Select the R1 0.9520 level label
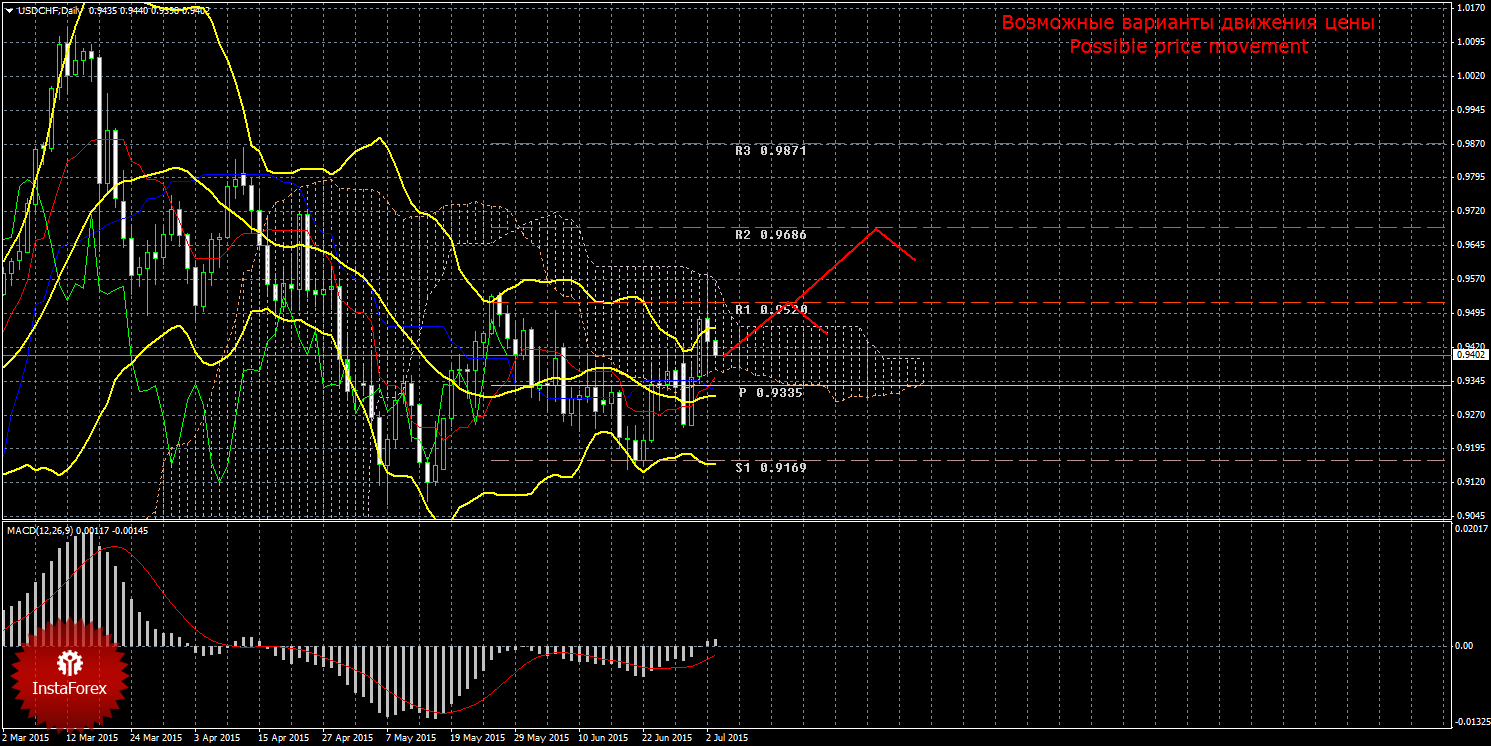1491x746 pixels. tap(770, 310)
